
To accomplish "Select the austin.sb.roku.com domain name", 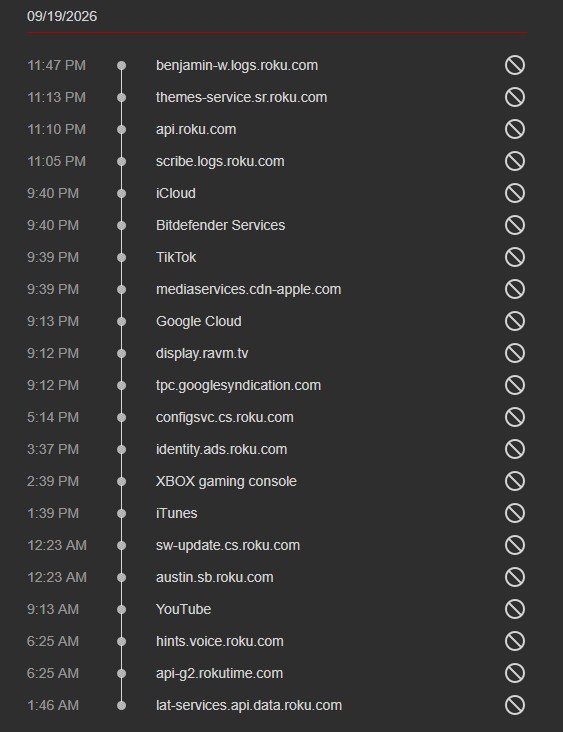I will 215,577.
